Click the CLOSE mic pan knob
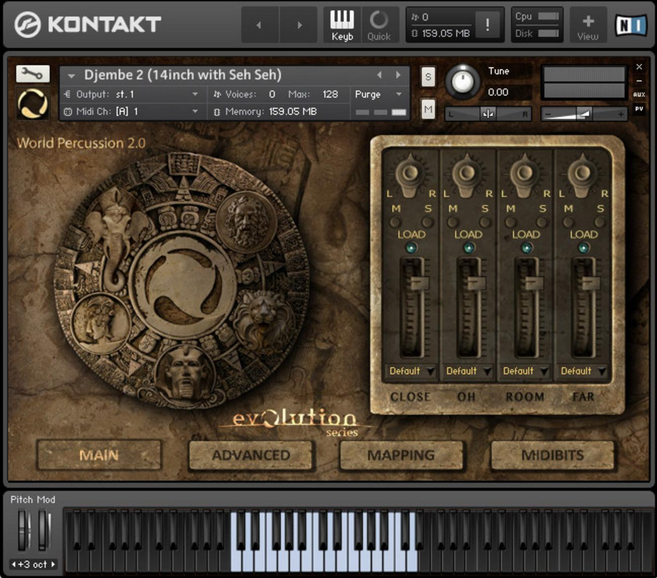 click(410, 175)
